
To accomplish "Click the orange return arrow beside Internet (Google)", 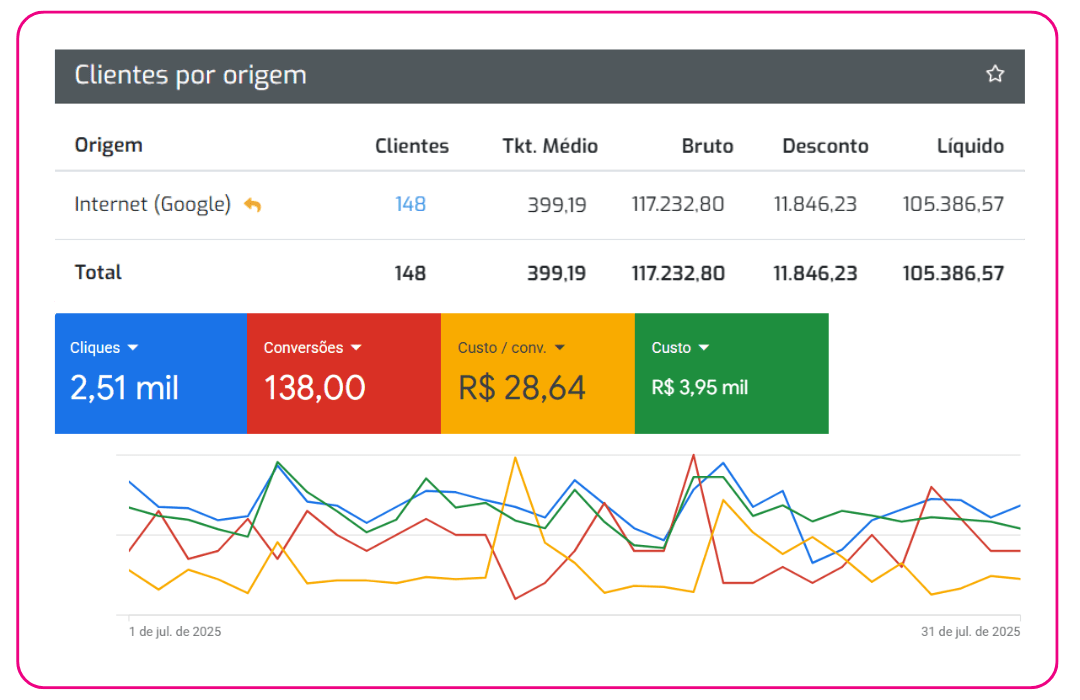I will pos(252,205).
